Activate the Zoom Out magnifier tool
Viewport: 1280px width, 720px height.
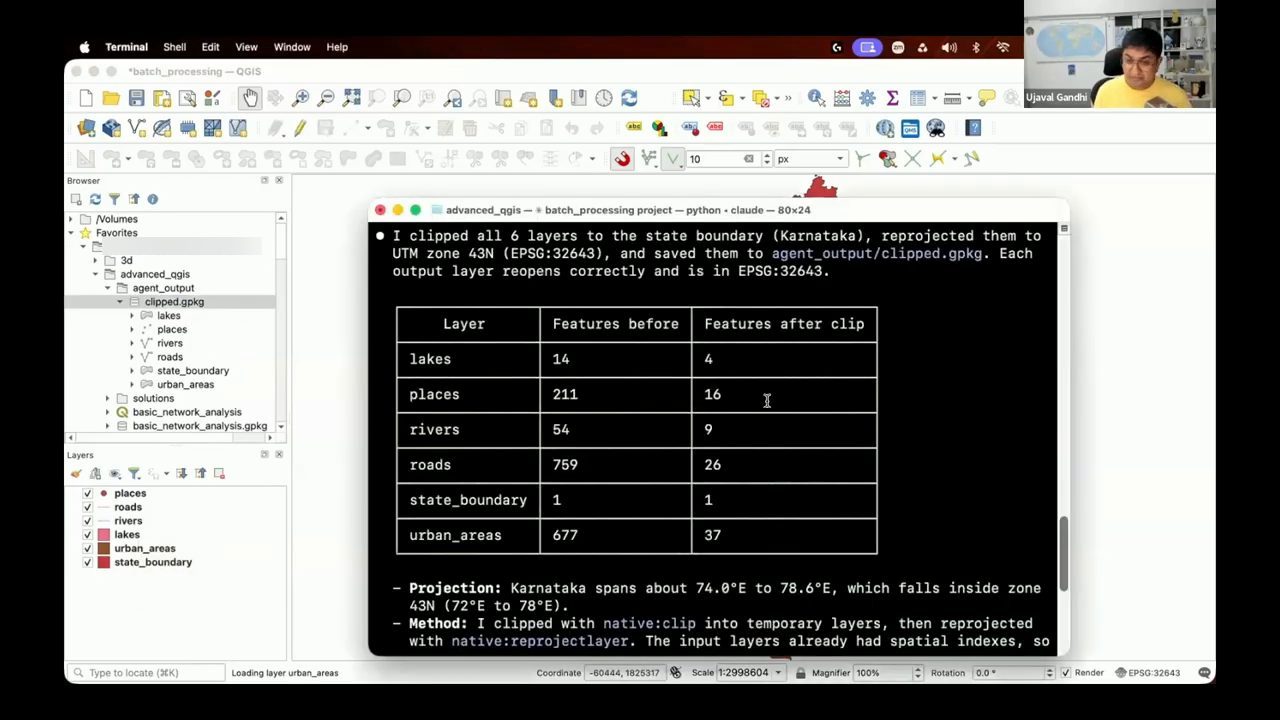pos(326,98)
